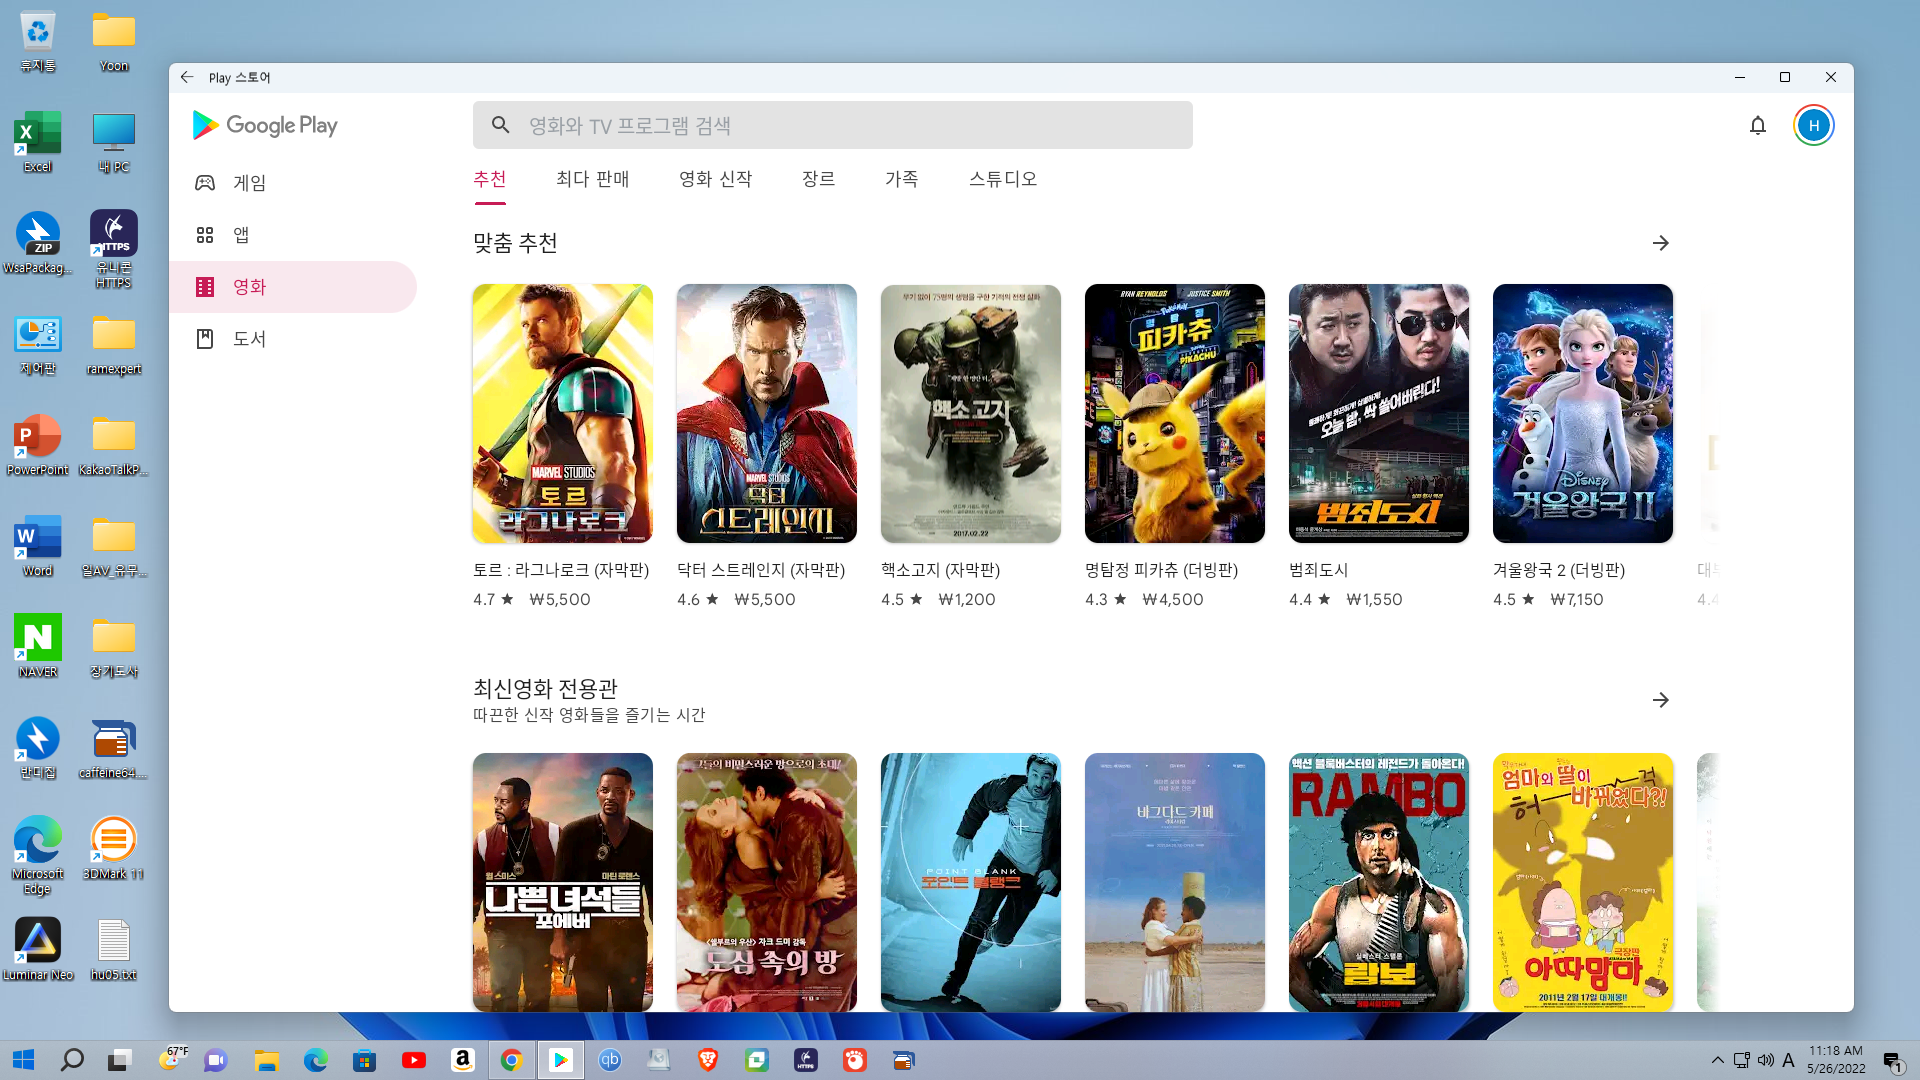
Task: Show hidden system tray icons chevron
Action: point(1717,1060)
